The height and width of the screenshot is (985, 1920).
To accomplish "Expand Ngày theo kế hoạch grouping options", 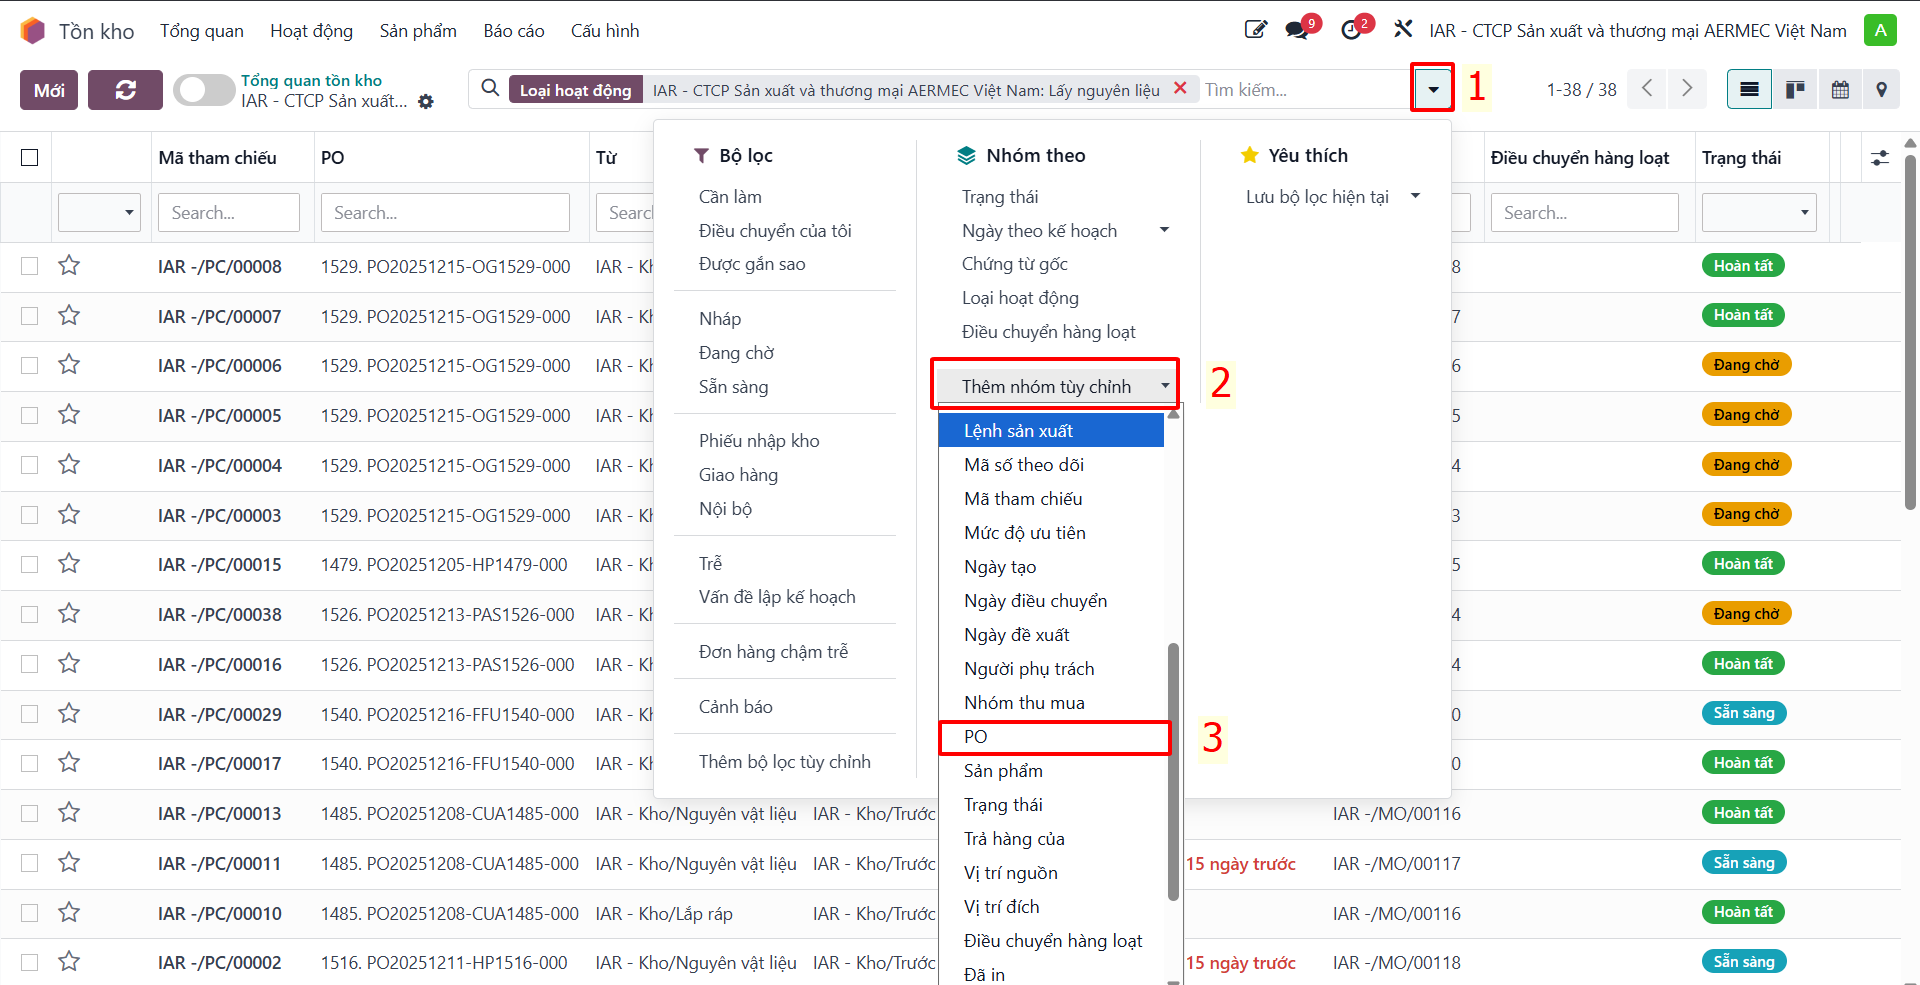I will [x=1164, y=230].
